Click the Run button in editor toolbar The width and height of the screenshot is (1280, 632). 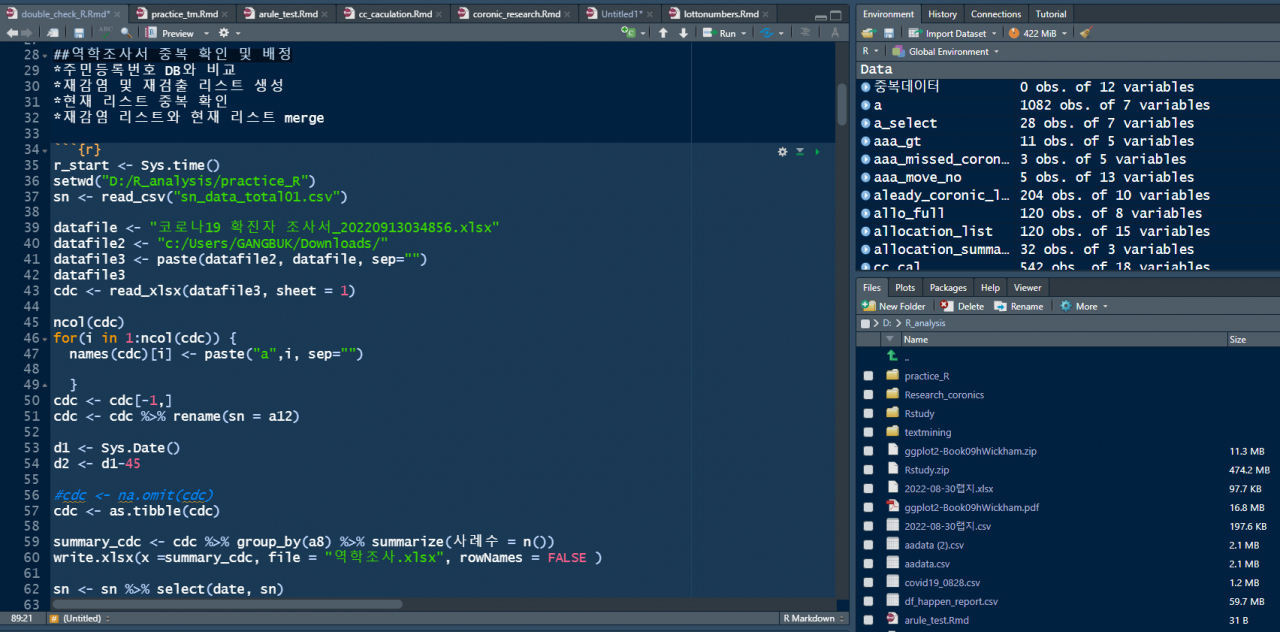720,33
